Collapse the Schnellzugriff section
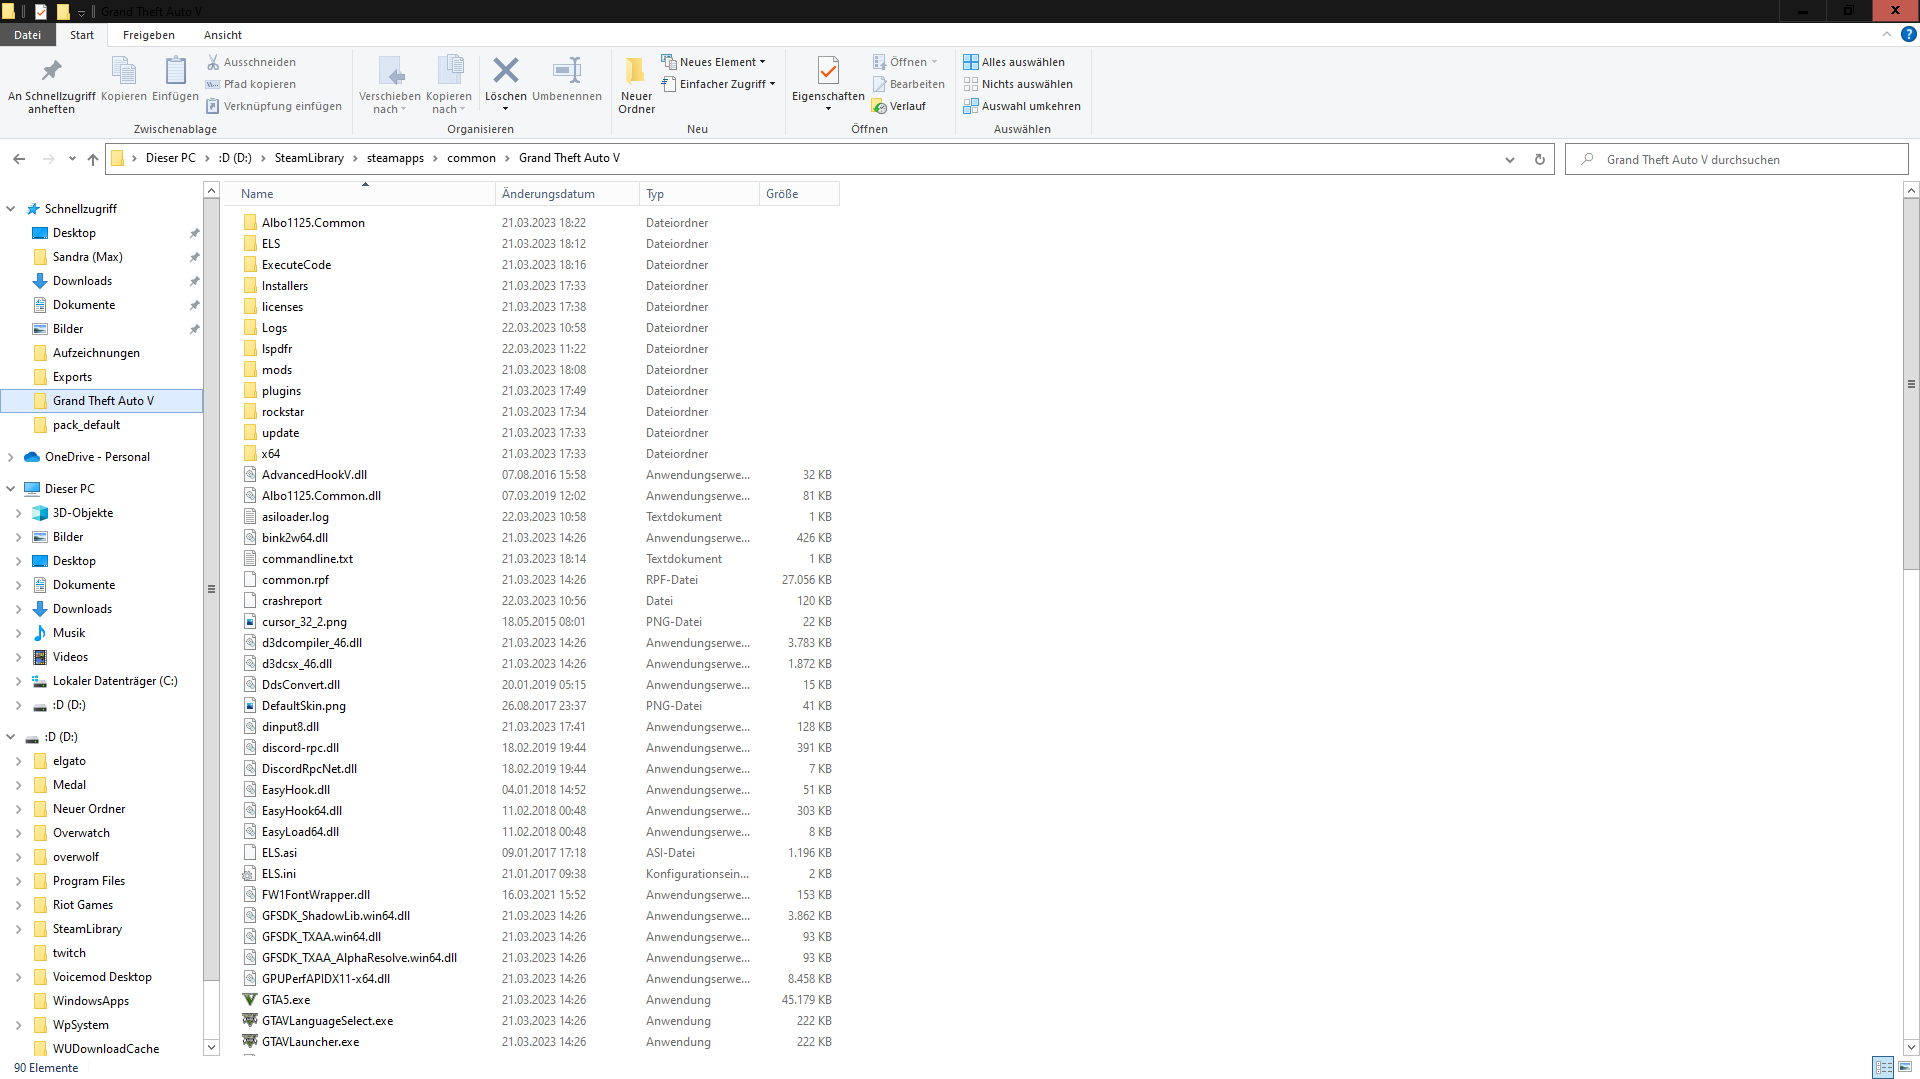The height and width of the screenshot is (1079, 1920). point(11,209)
